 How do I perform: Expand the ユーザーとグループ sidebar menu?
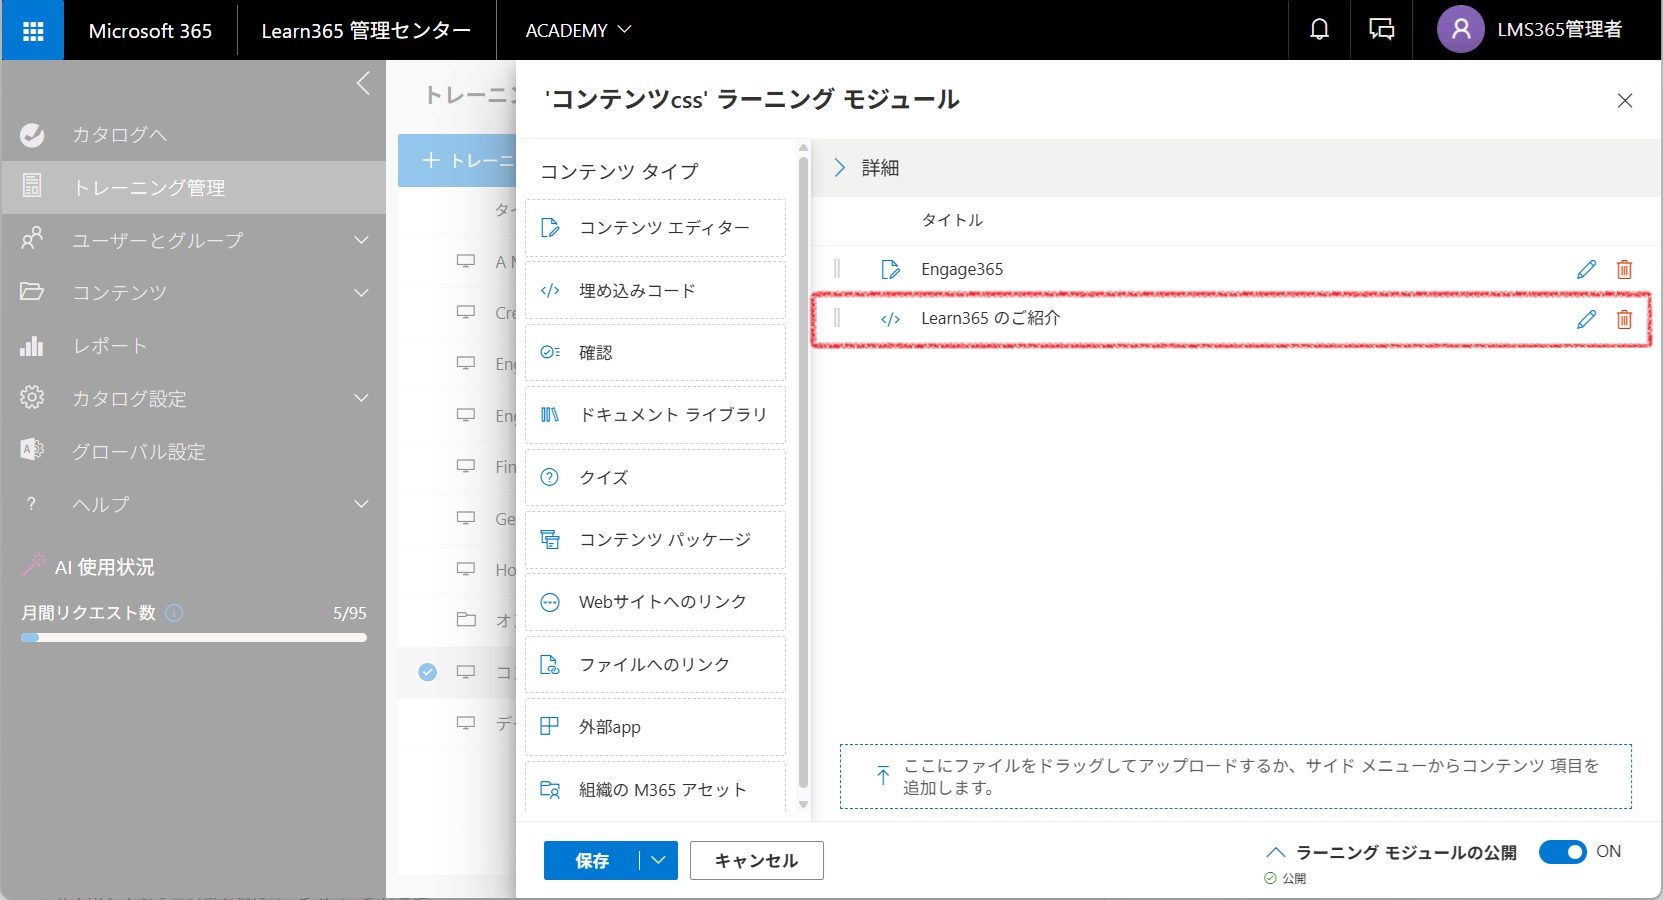361,240
